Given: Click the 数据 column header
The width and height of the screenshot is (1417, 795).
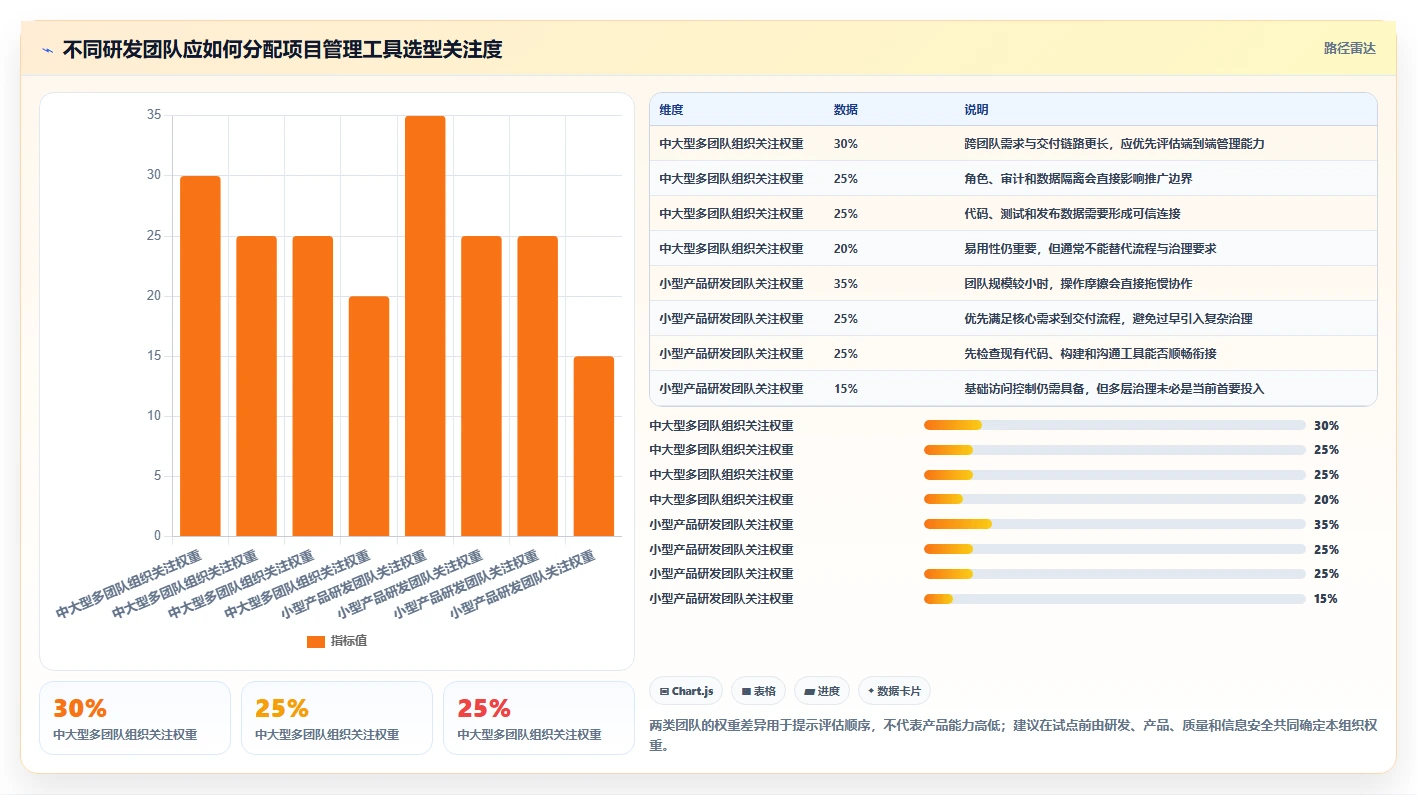Looking at the screenshot, I should [x=845, y=109].
